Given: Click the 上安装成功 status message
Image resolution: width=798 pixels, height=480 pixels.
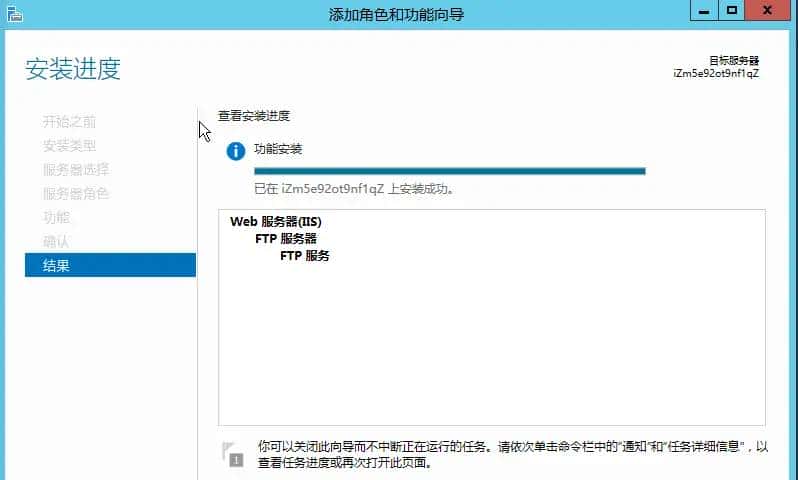Looking at the screenshot, I should (x=354, y=189).
